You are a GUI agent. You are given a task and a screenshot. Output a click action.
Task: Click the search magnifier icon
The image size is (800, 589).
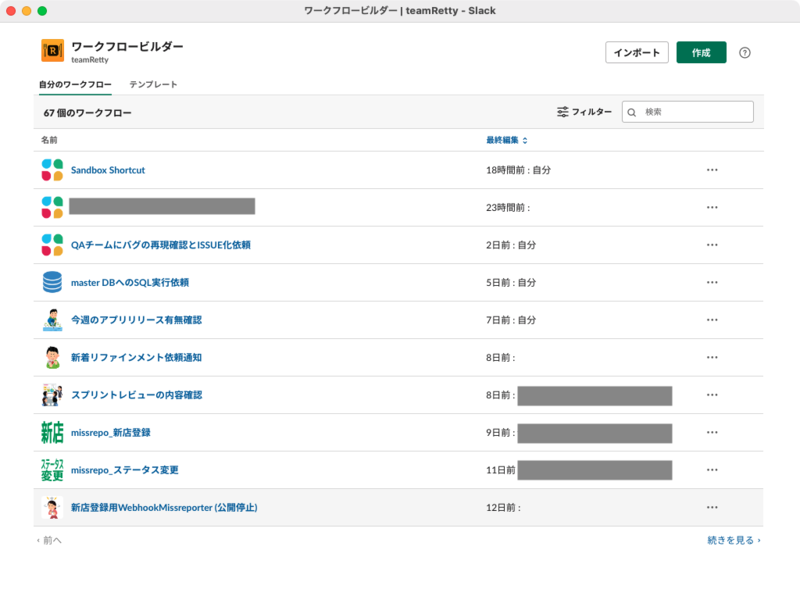pyautogui.click(x=632, y=112)
